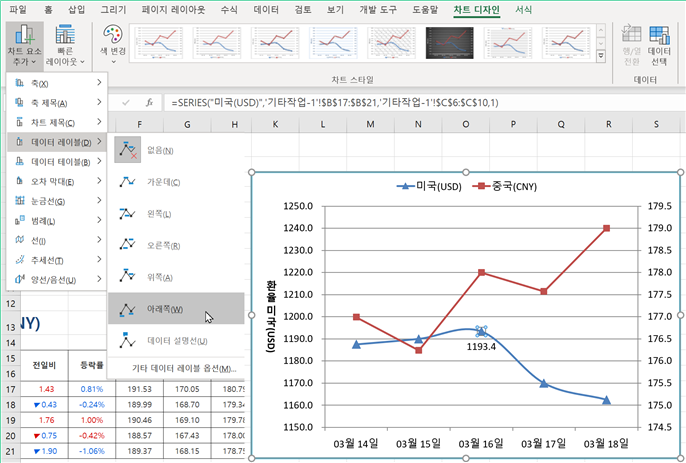Click the 전일비 header cell
686x463 pixels.
[44, 365]
